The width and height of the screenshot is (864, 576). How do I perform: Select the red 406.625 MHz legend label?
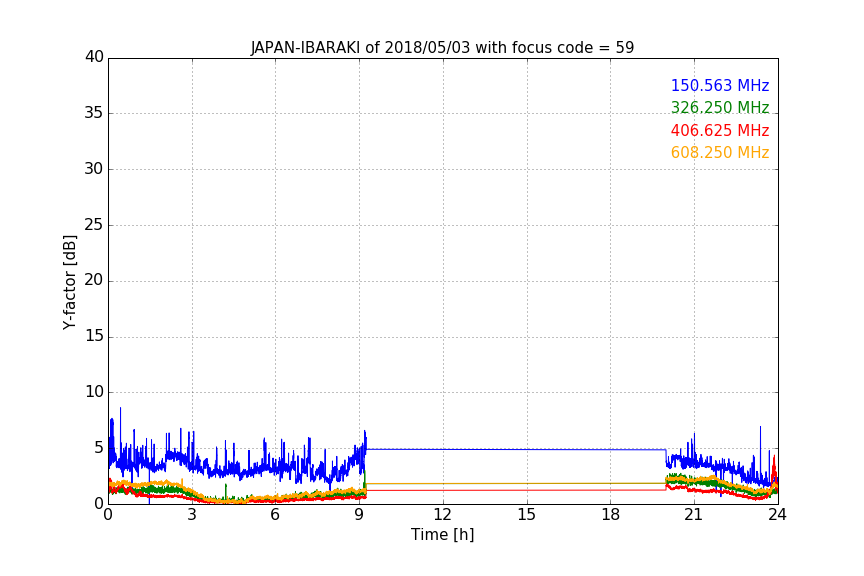(720, 130)
